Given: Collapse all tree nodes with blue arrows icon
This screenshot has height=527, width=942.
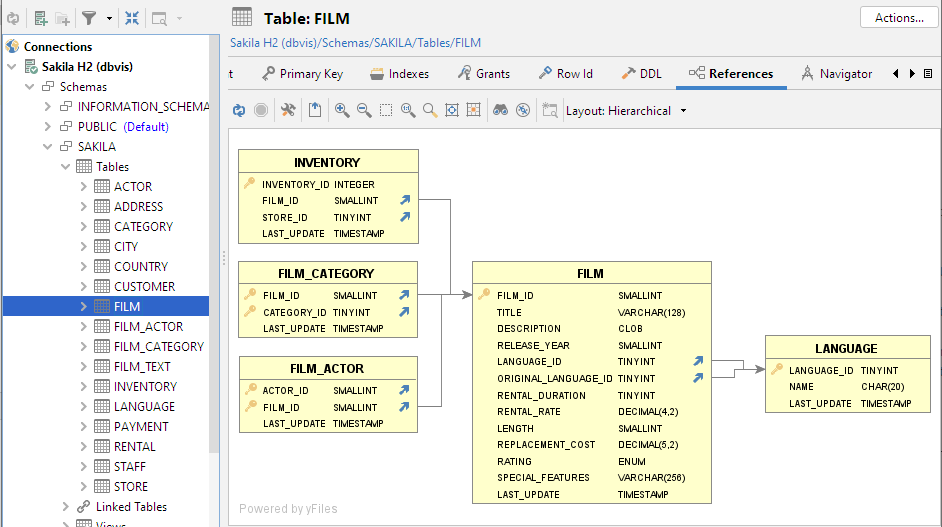Looking at the screenshot, I should coord(132,18).
